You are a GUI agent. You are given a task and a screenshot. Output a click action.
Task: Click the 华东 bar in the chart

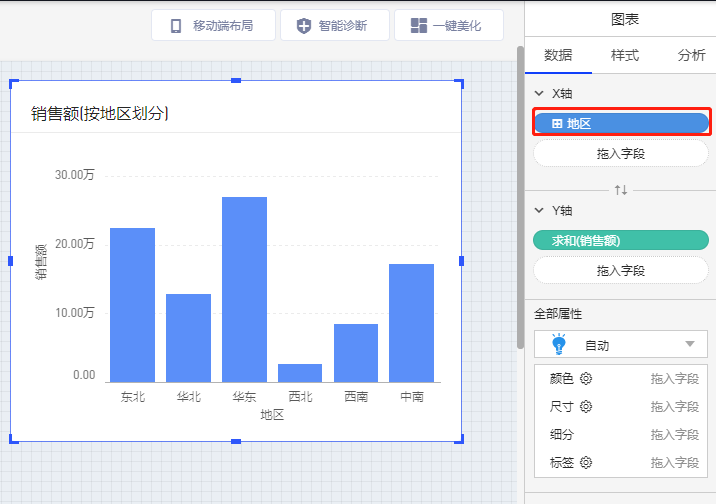pyautogui.click(x=244, y=289)
